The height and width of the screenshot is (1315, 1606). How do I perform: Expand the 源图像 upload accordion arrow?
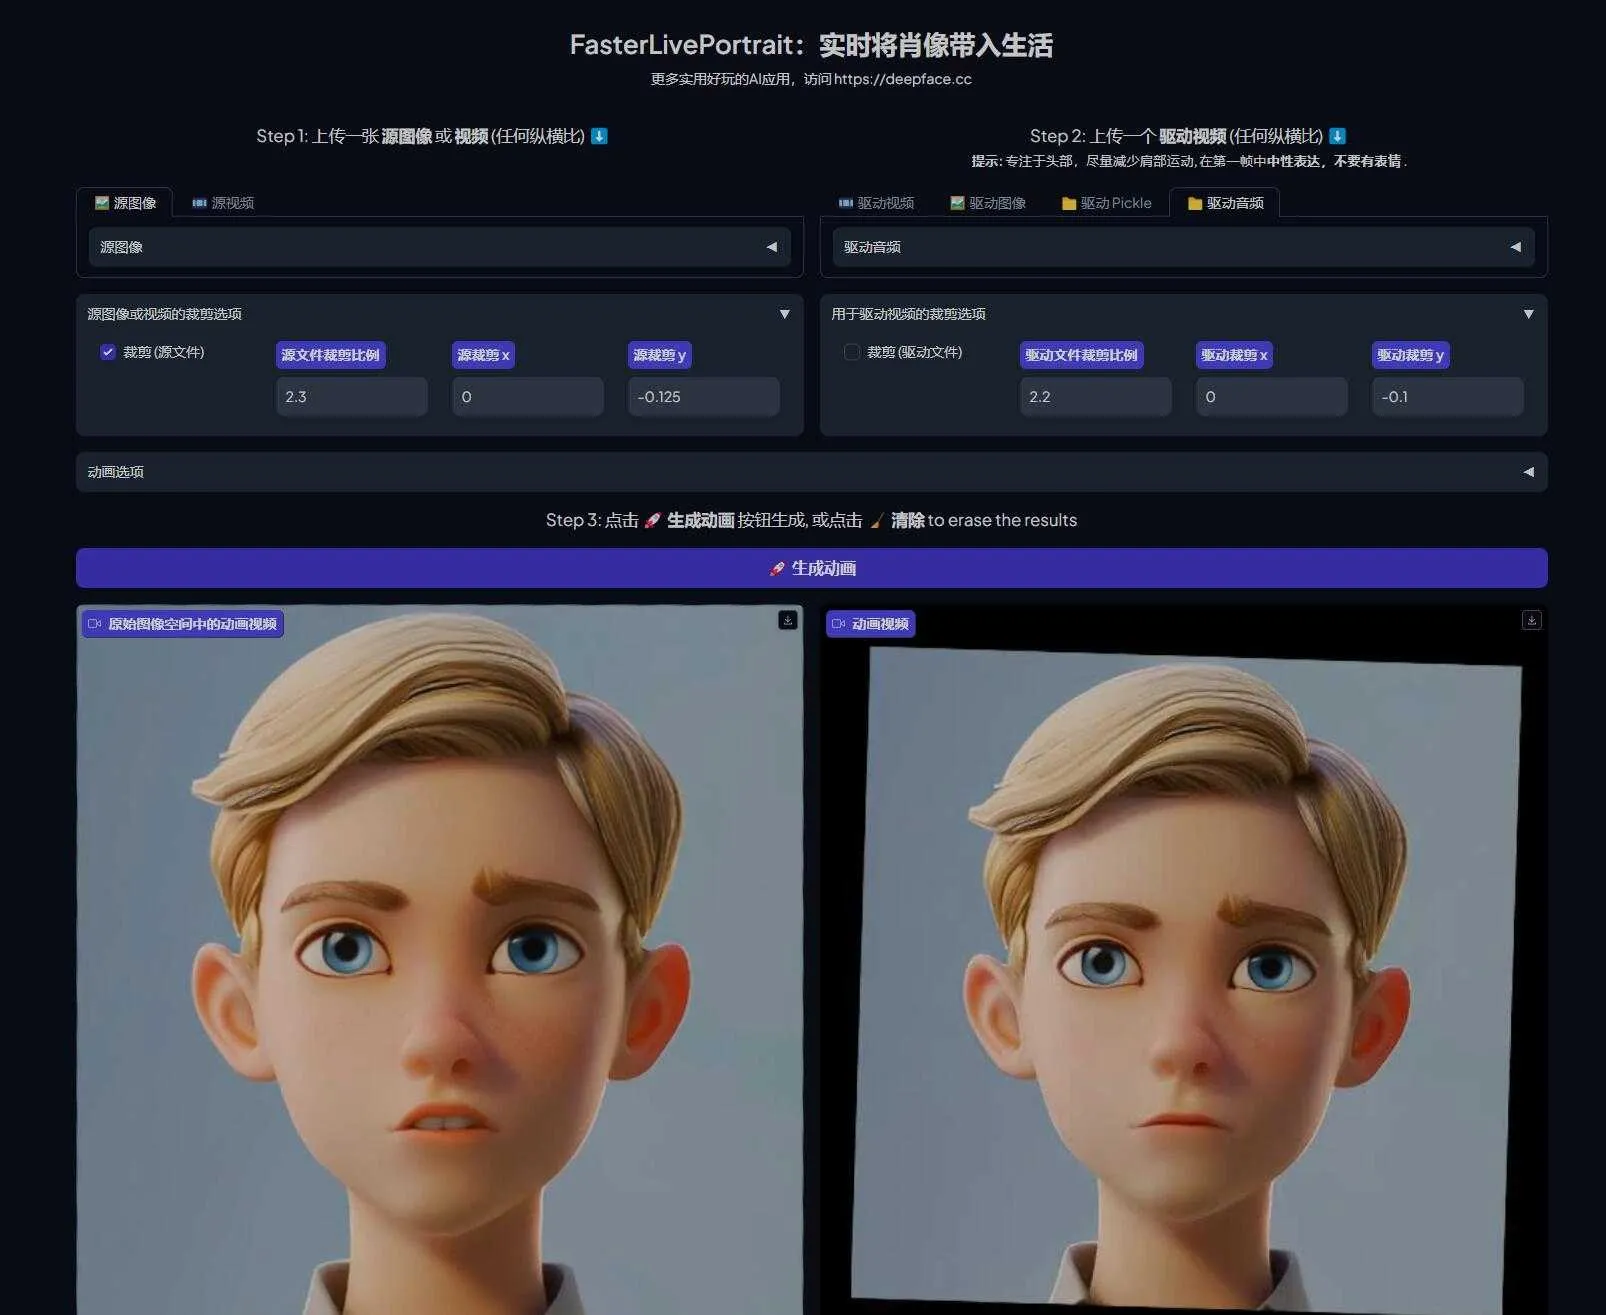click(771, 247)
